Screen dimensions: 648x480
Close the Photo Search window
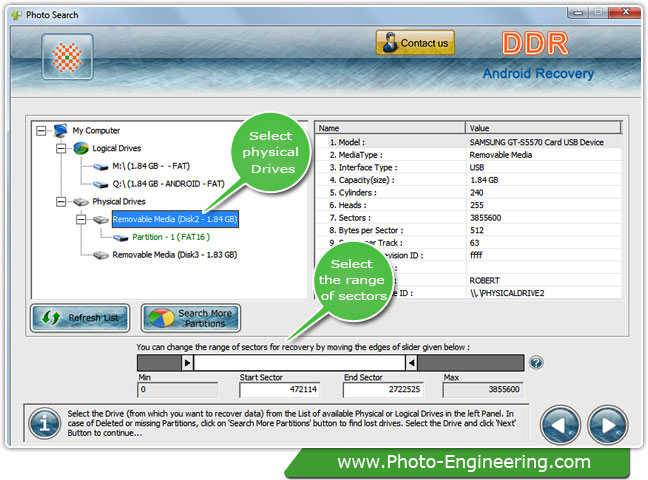click(626, 12)
